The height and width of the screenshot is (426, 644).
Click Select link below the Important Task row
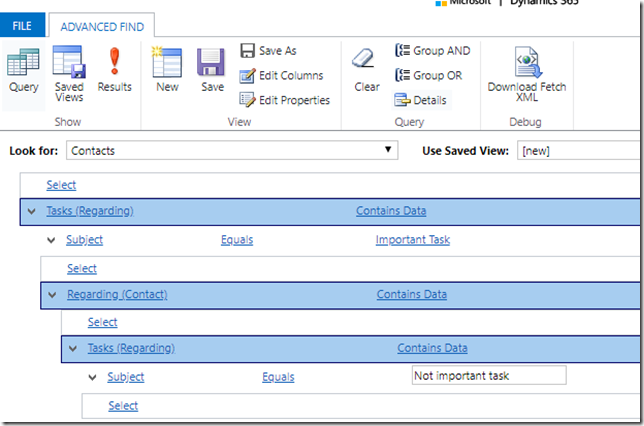coord(82,269)
